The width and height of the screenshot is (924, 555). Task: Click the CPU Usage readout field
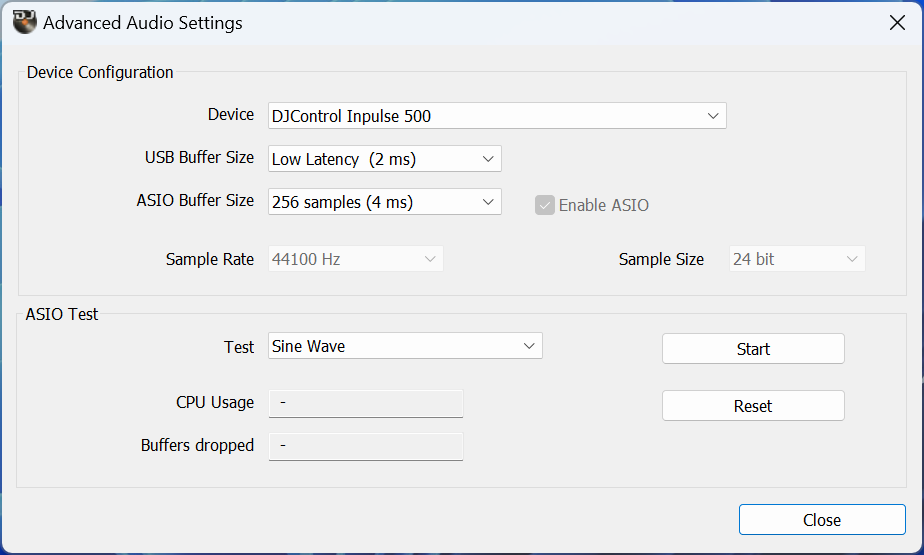[x=366, y=403]
